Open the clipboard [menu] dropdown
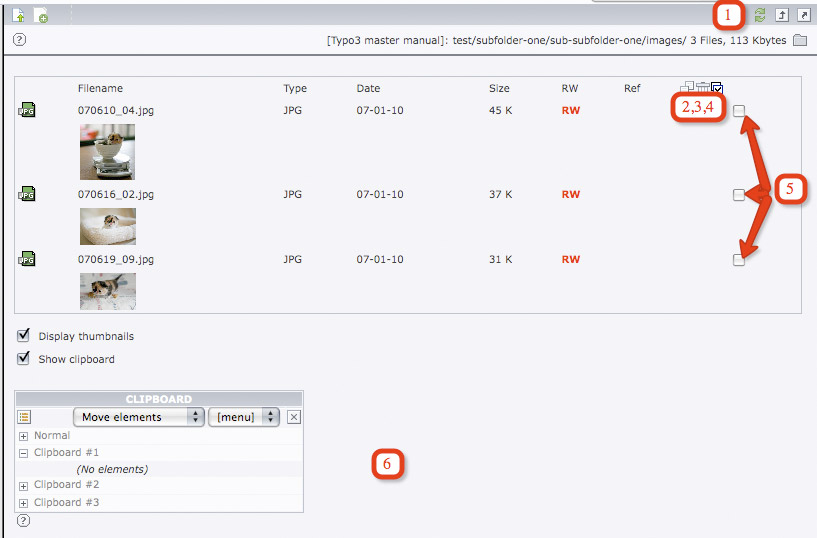 pyautogui.click(x=243, y=417)
